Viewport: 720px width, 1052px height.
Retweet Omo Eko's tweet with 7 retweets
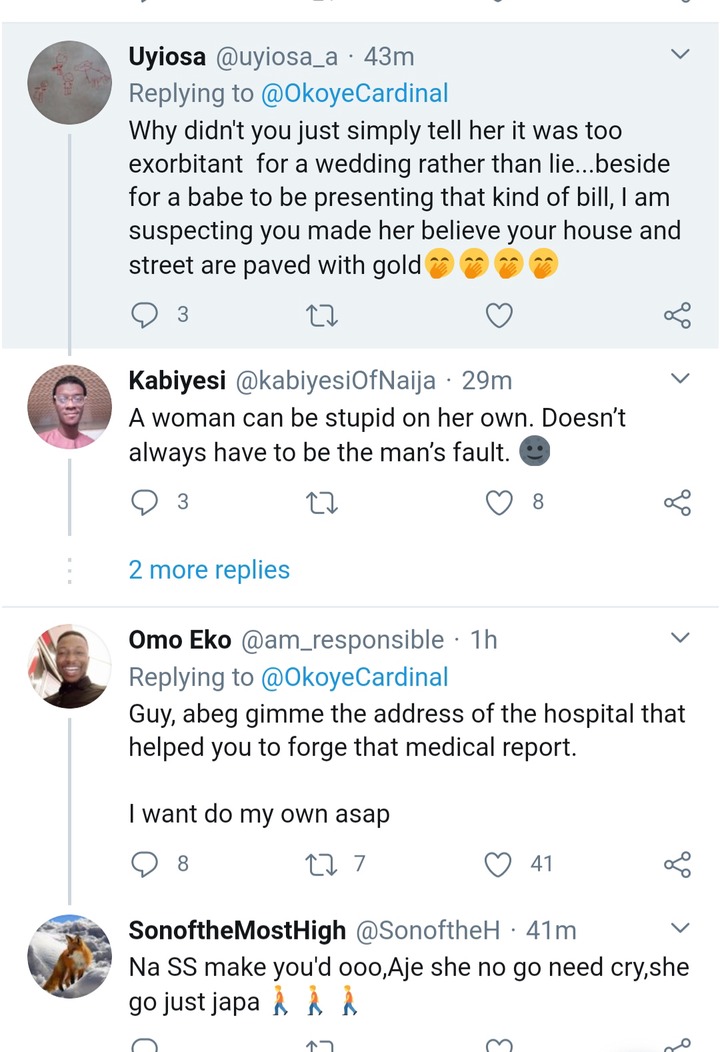[x=322, y=863]
